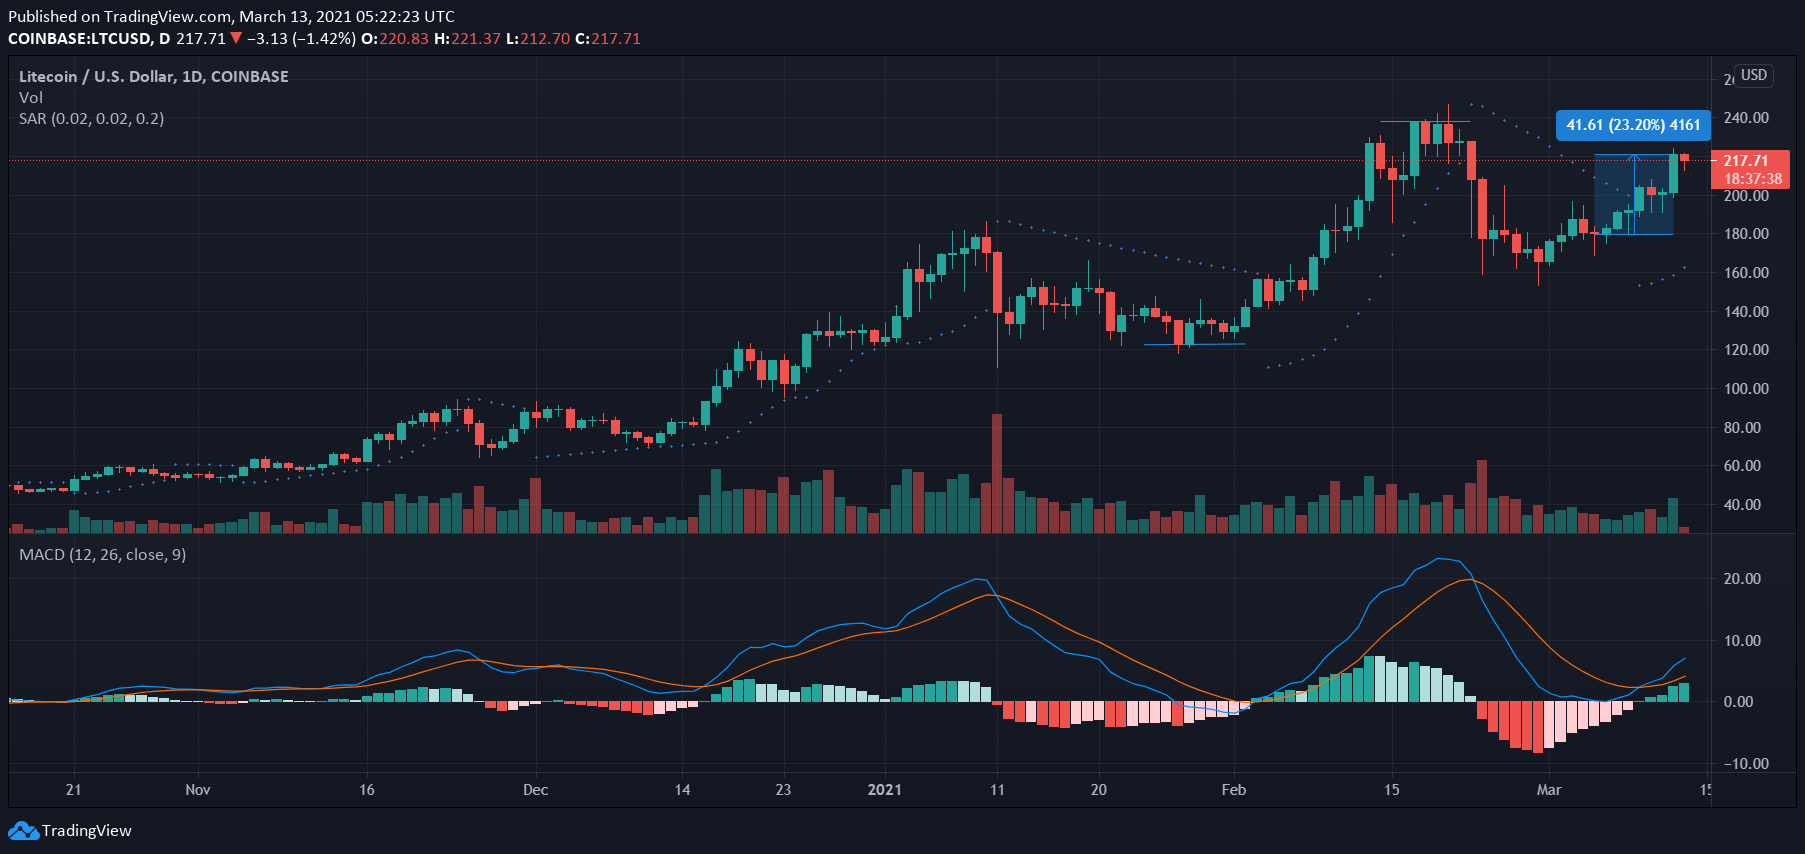Image resolution: width=1805 pixels, height=854 pixels.
Task: Click the 11 date label on time axis
Action: point(997,790)
